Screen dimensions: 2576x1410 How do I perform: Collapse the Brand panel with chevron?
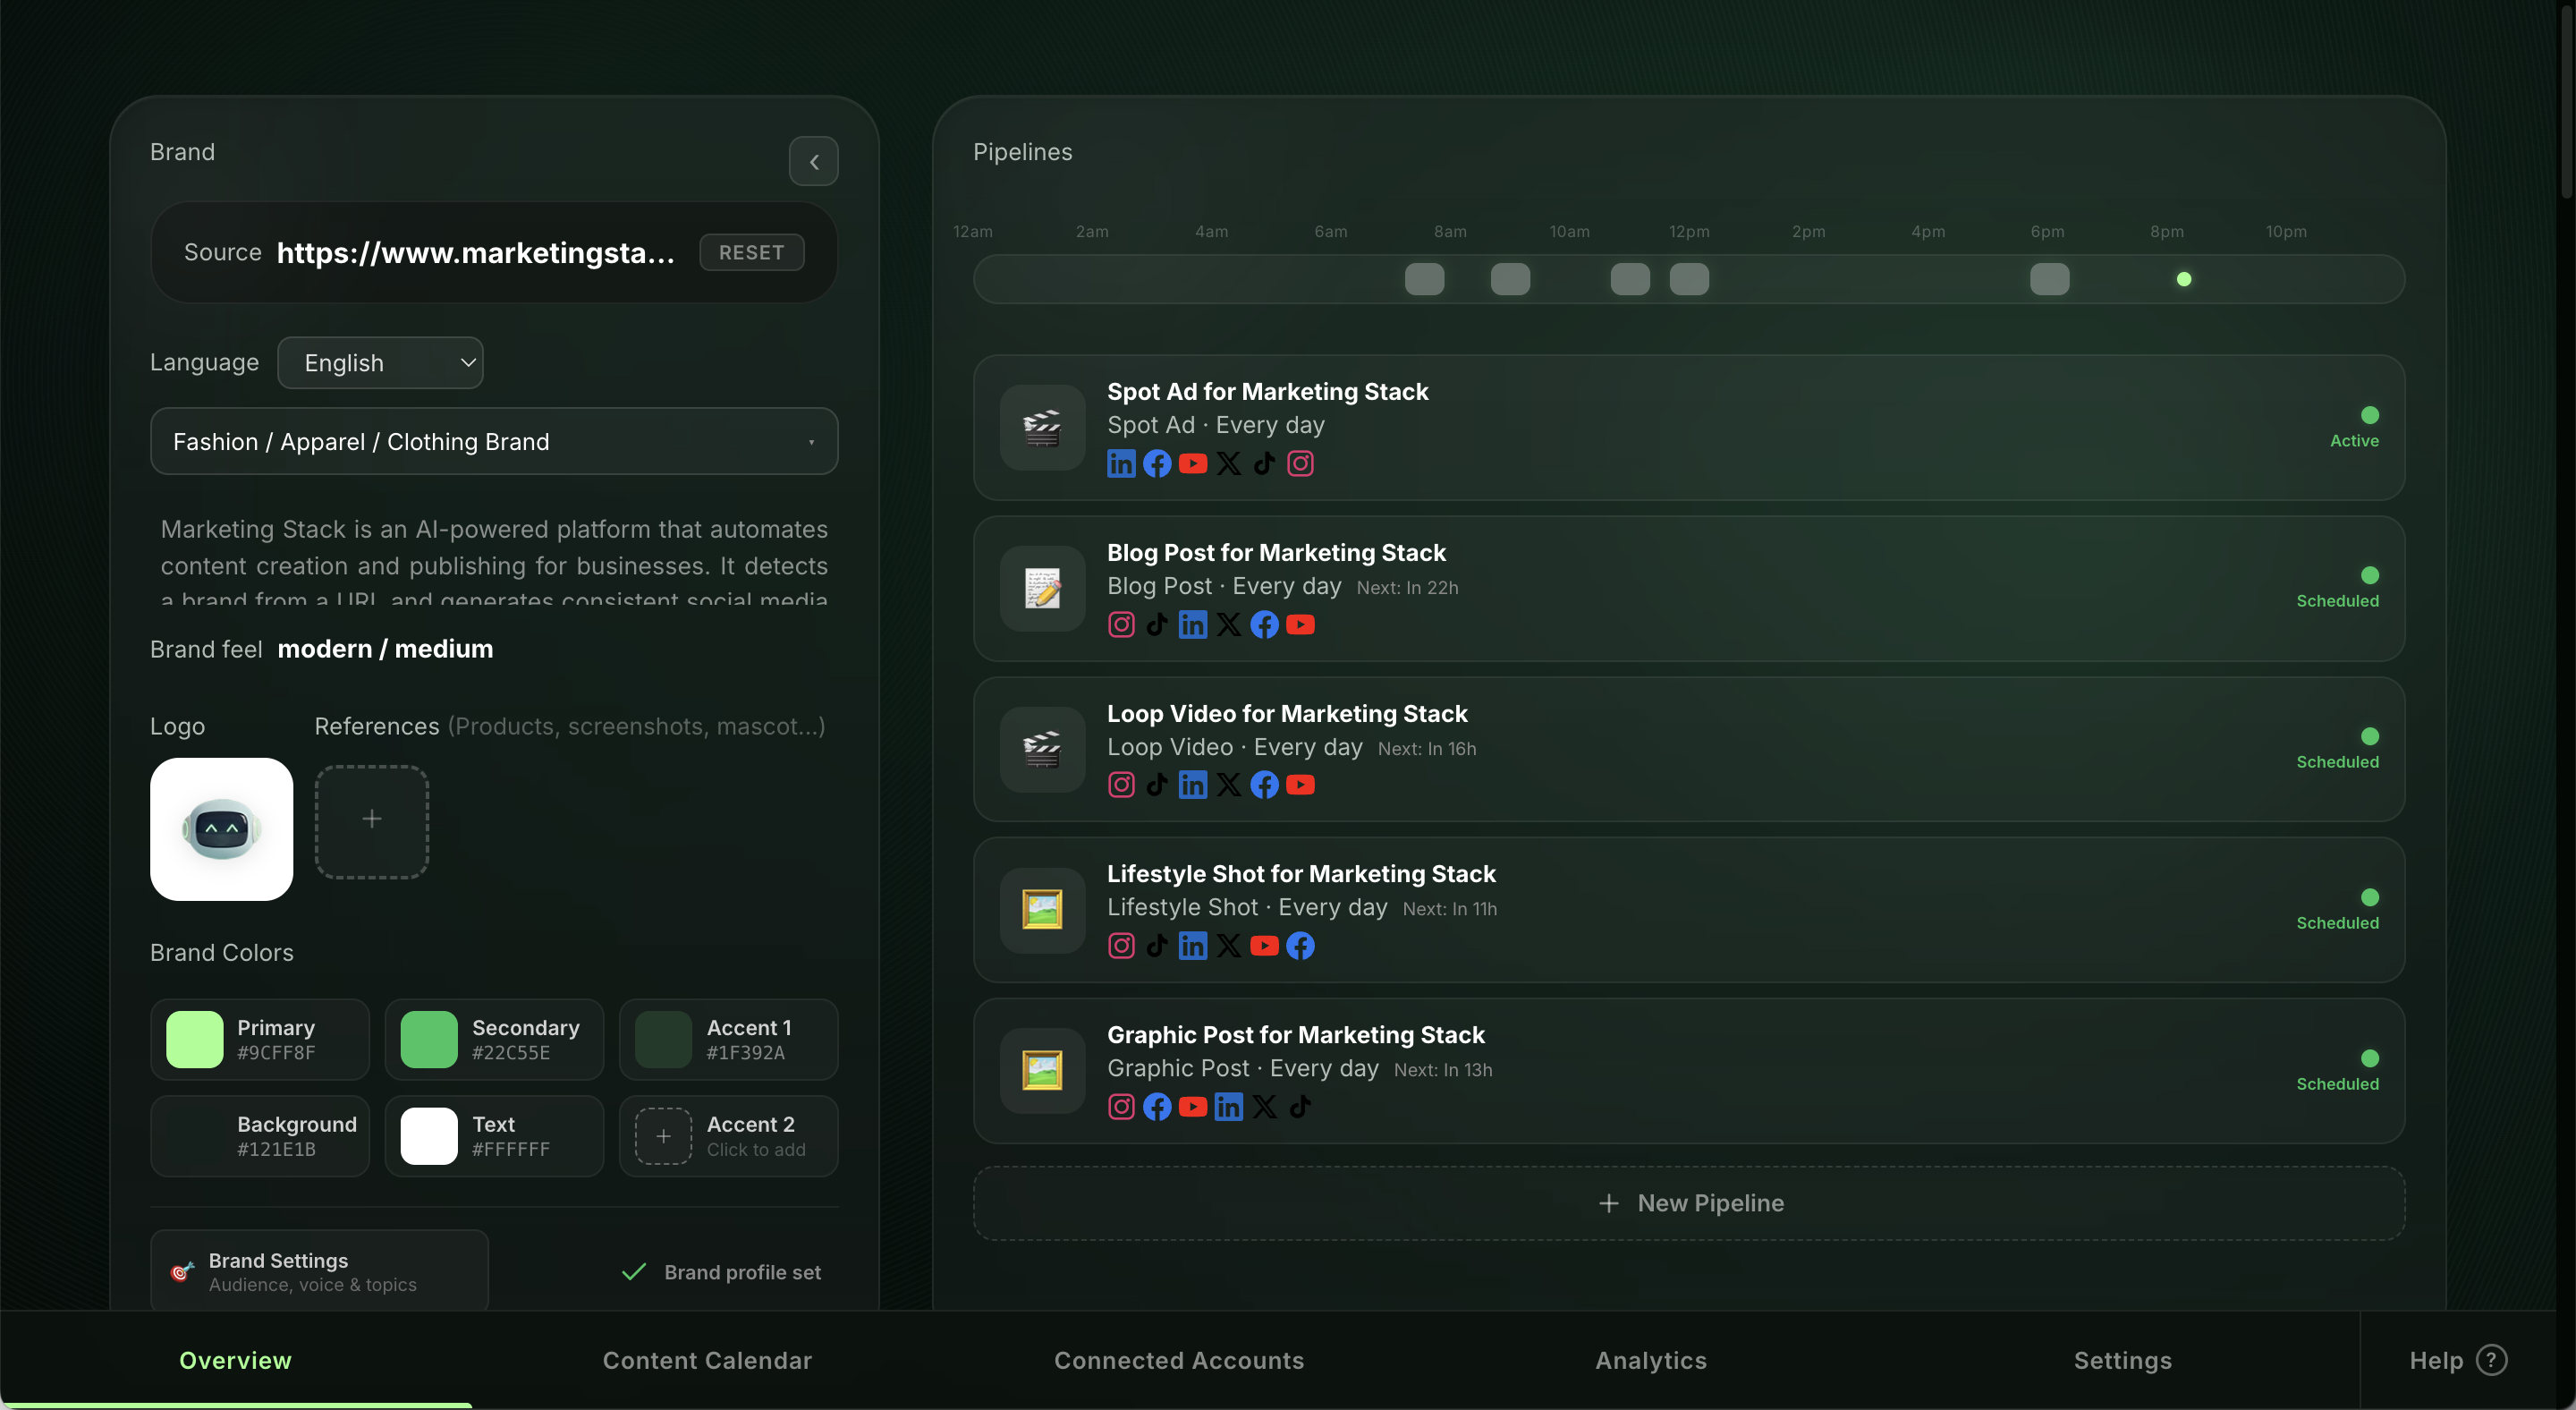pos(813,161)
